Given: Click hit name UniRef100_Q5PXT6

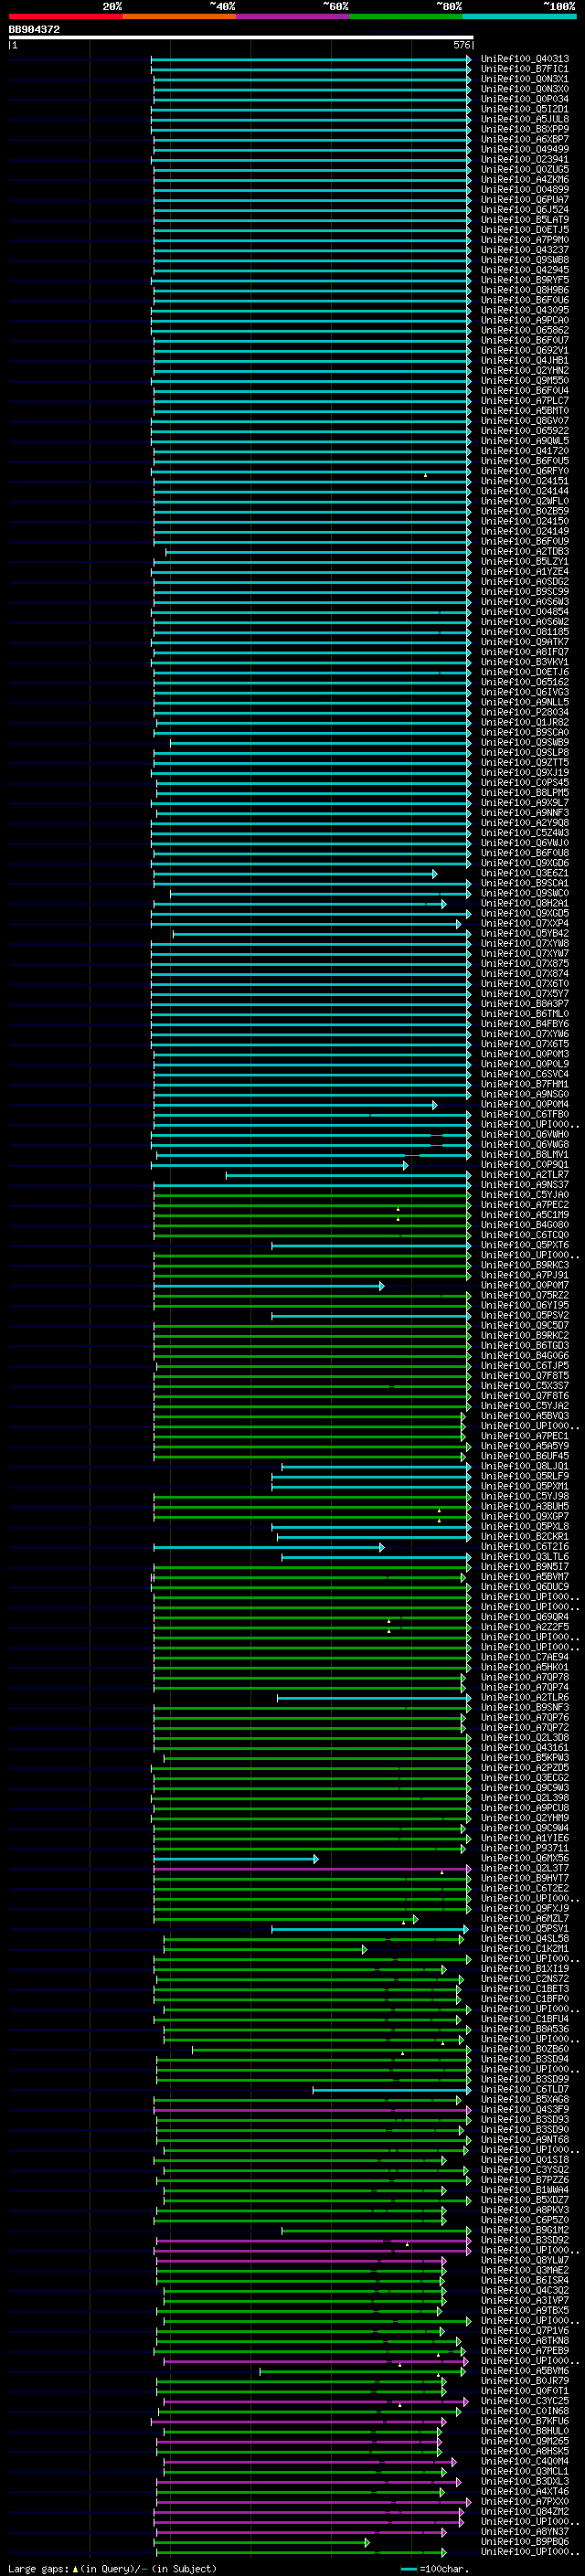Looking at the screenshot, I should 524,1245.
